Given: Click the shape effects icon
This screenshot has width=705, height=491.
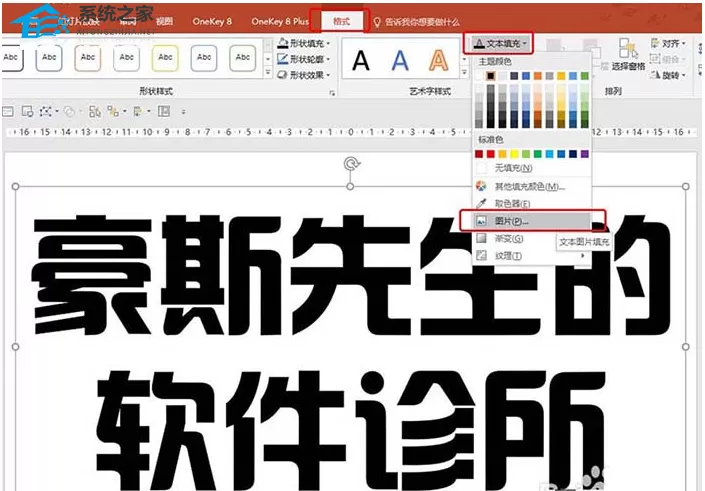Looking at the screenshot, I should click(282, 75).
